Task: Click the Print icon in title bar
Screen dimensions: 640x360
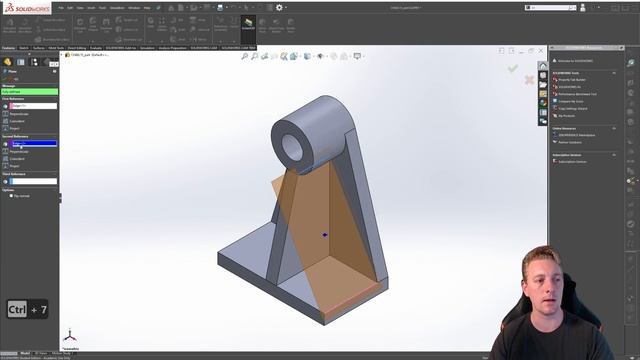Action: pos(220,7)
